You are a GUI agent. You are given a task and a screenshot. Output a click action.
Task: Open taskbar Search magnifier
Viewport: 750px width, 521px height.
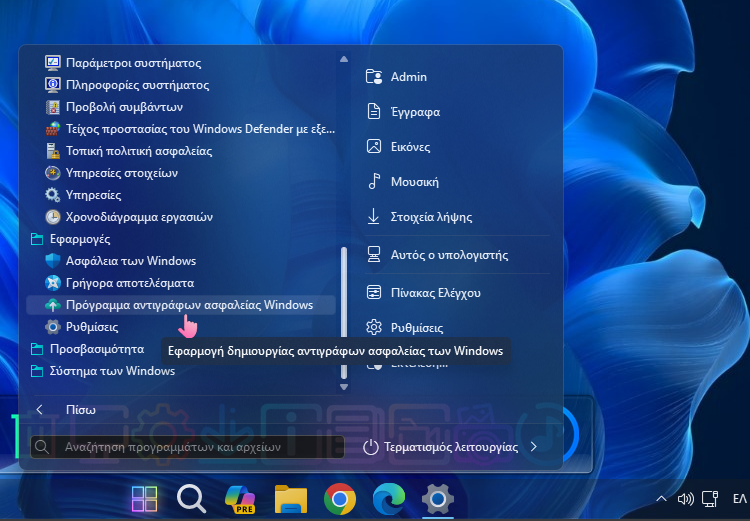point(191,499)
